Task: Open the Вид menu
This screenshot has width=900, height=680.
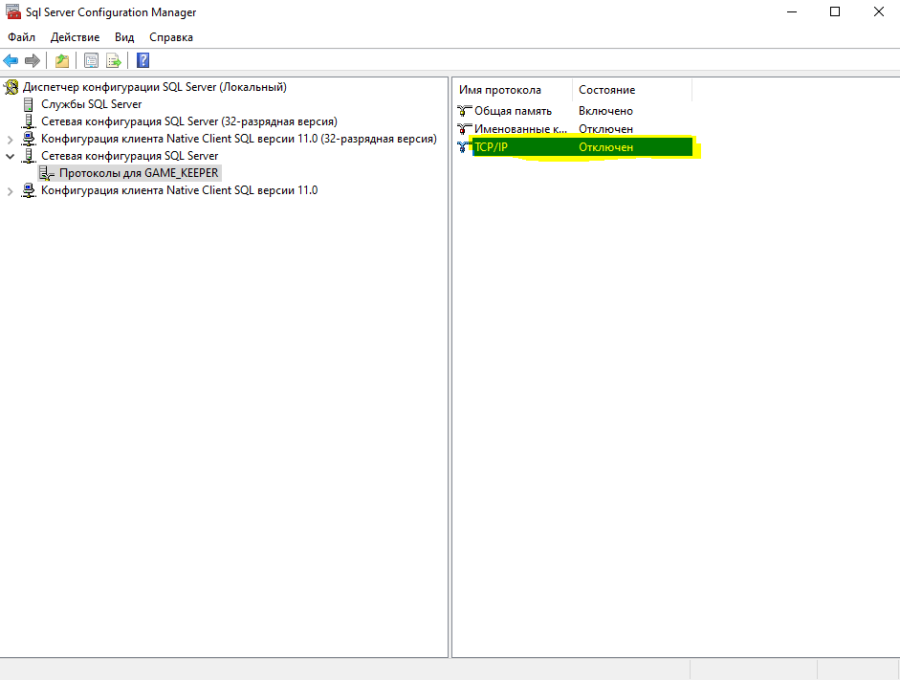Action: [x=124, y=37]
